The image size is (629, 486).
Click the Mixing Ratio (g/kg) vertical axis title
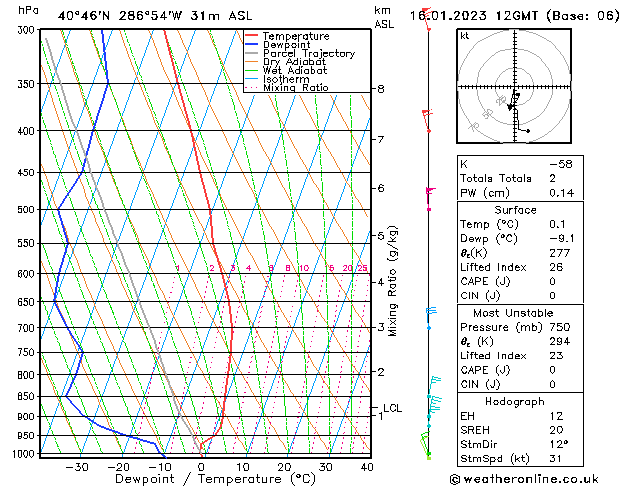click(x=392, y=281)
